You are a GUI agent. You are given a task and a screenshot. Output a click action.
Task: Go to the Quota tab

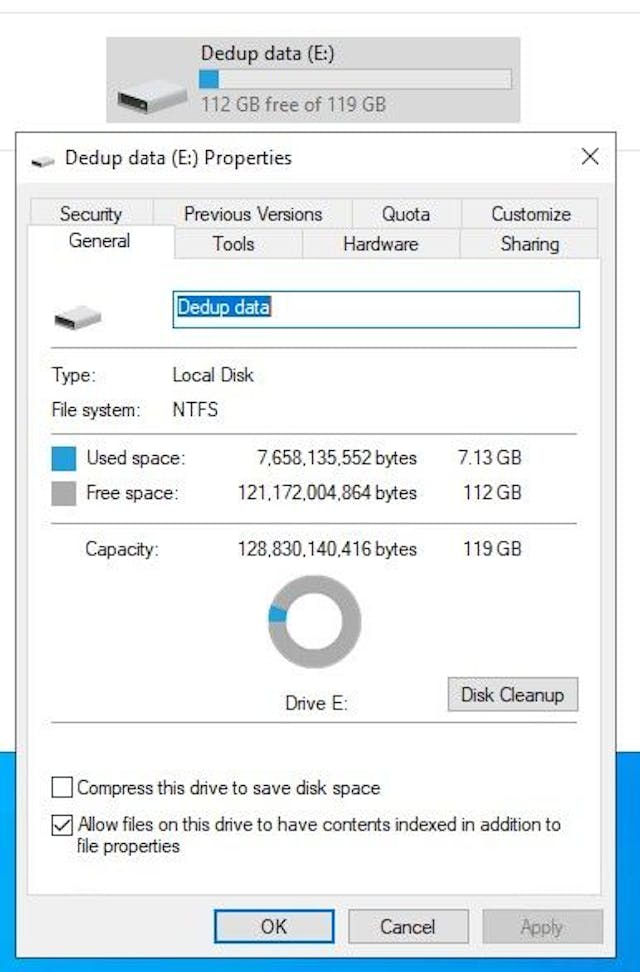click(x=405, y=214)
